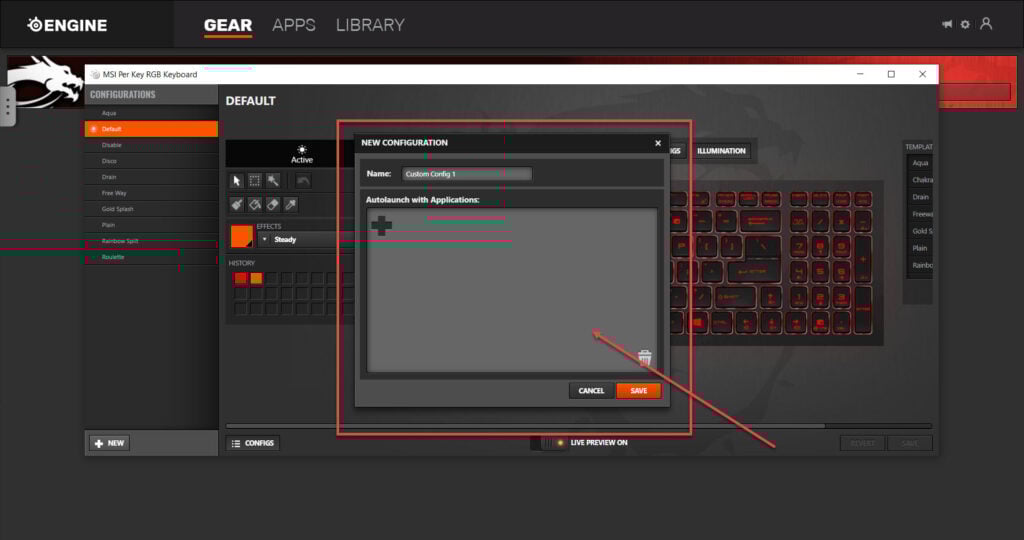Open the user account menu icon
The image size is (1024, 540).
pos(986,24)
